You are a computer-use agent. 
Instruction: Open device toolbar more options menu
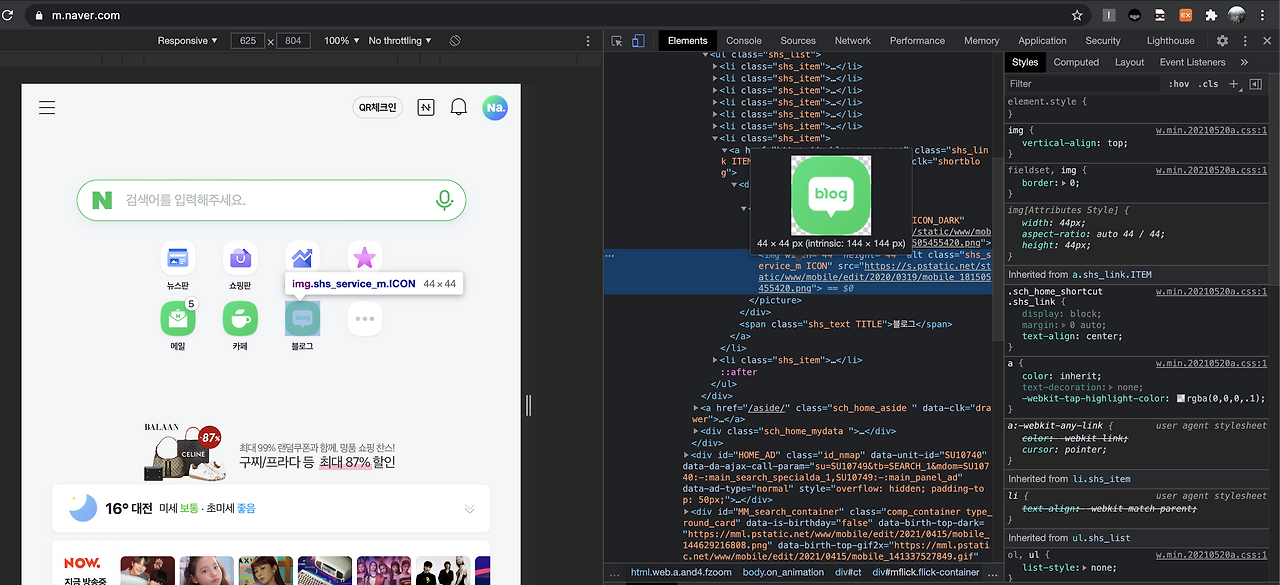click(x=588, y=41)
